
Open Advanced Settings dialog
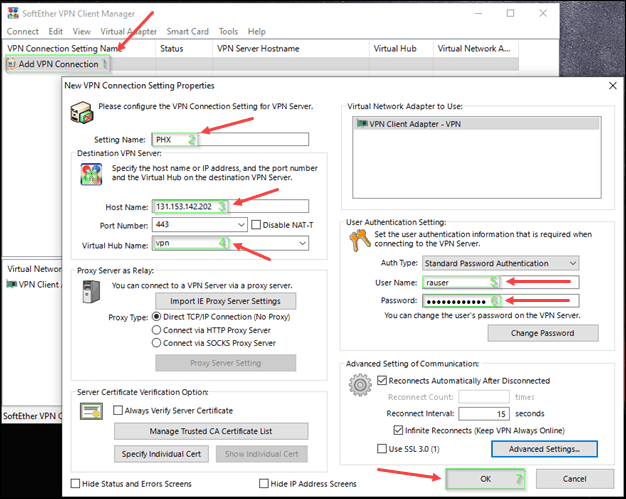coord(544,449)
